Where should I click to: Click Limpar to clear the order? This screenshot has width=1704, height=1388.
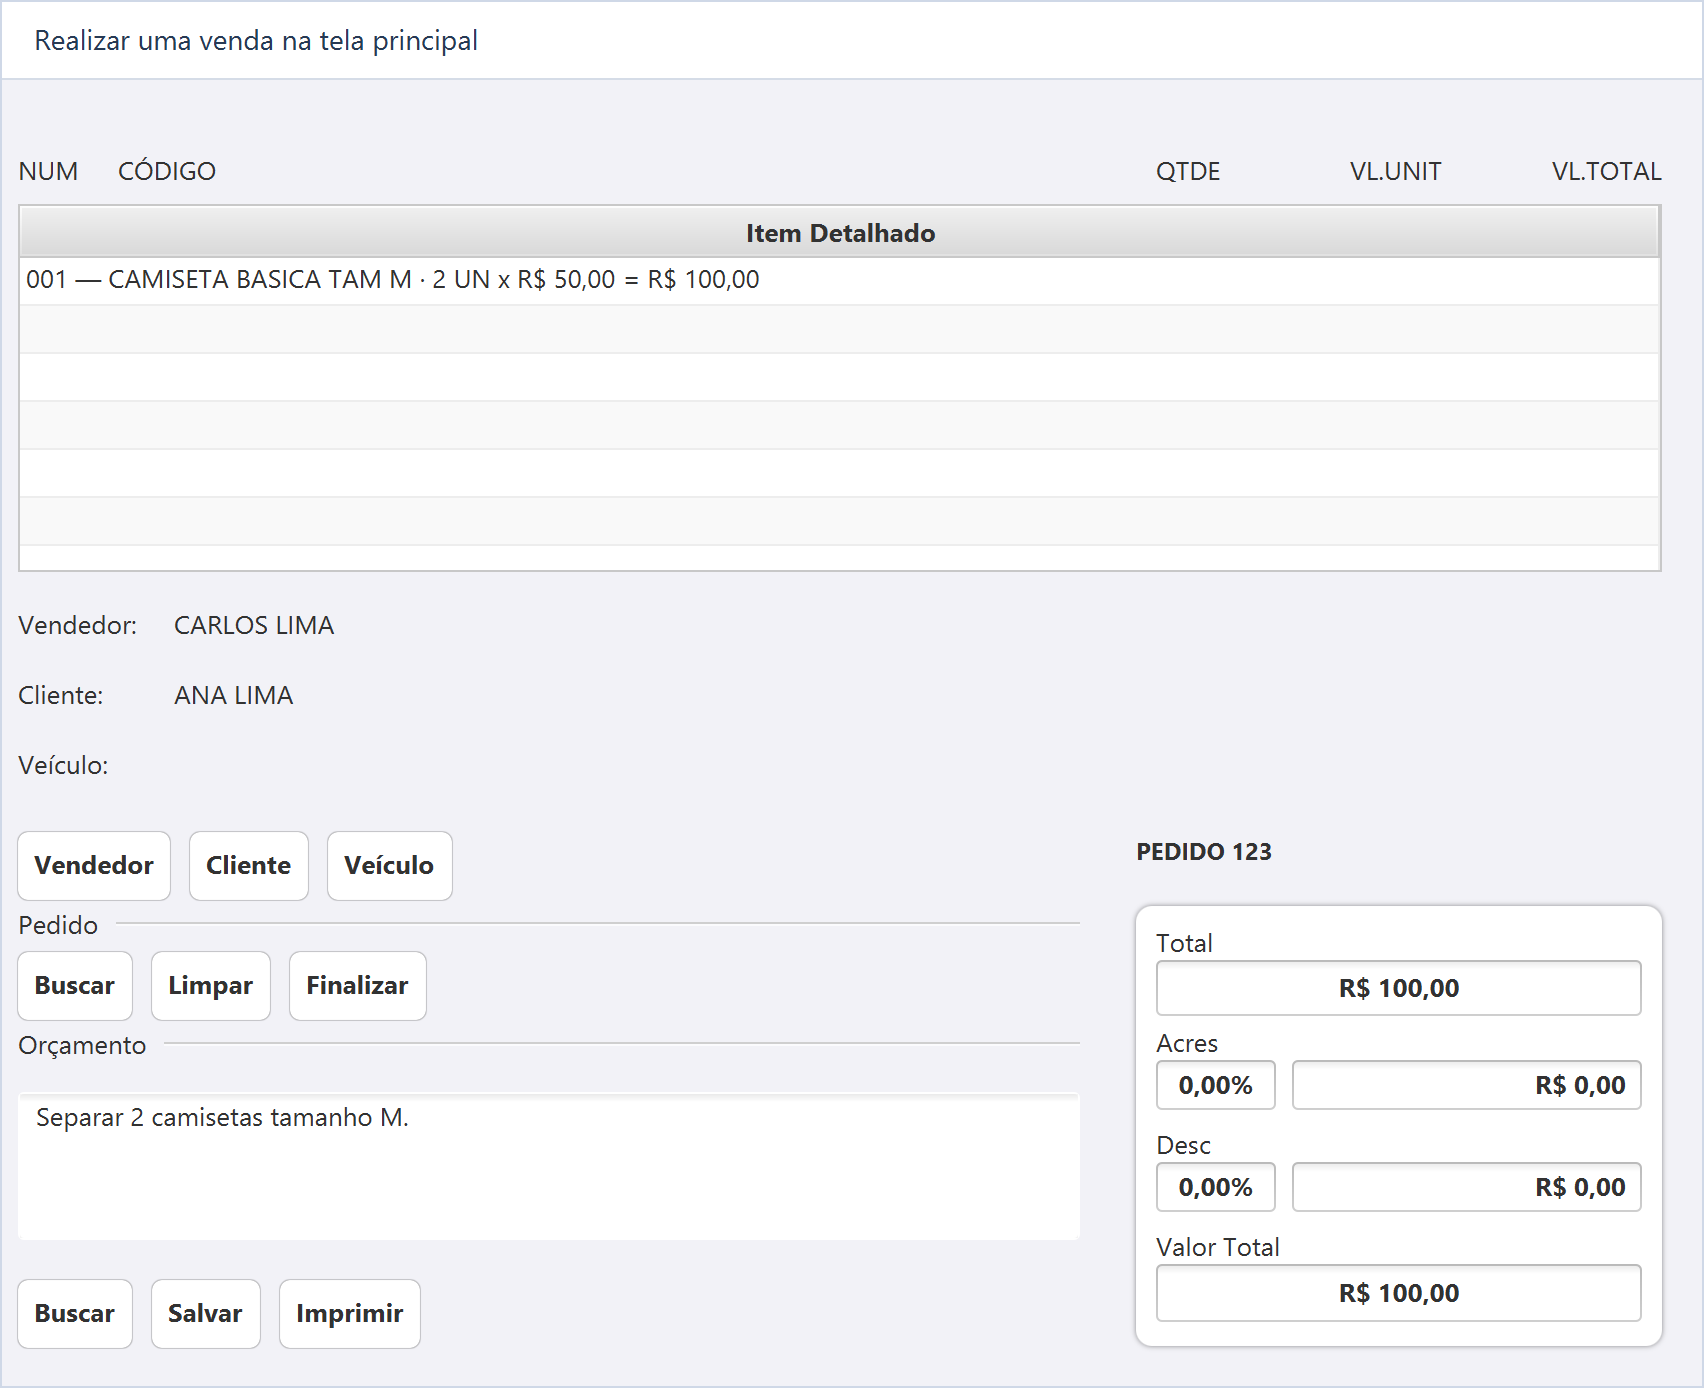point(211,986)
